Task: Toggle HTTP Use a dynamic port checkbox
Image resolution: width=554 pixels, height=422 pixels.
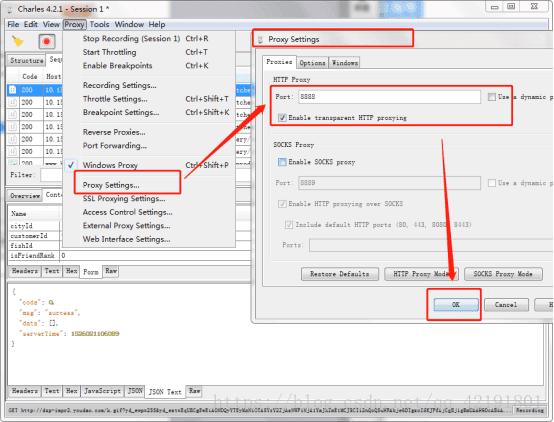Action: point(491,96)
